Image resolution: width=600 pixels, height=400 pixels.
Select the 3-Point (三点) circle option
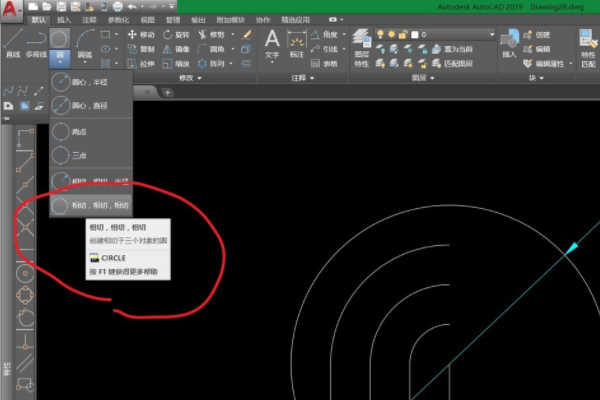coord(91,155)
